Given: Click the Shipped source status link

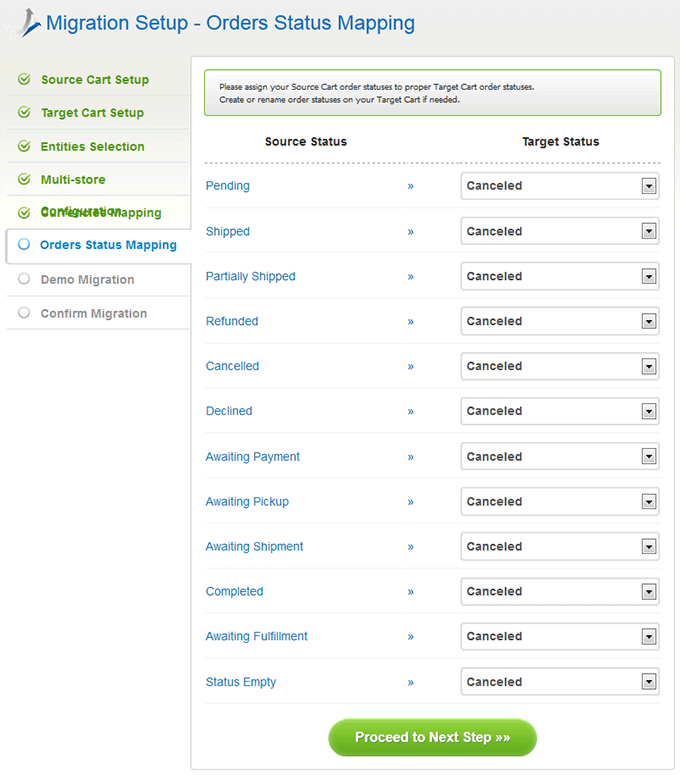Looking at the screenshot, I should tap(228, 231).
